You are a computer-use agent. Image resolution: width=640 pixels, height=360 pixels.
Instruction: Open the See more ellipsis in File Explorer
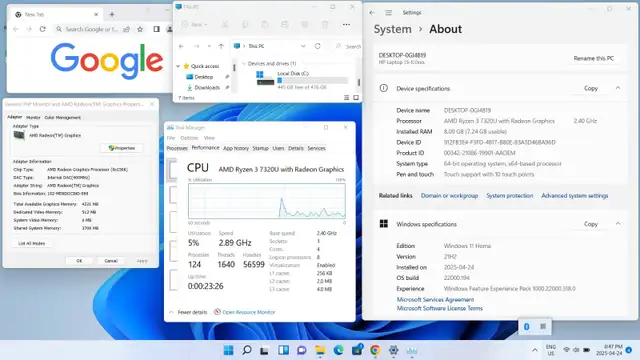(346, 24)
